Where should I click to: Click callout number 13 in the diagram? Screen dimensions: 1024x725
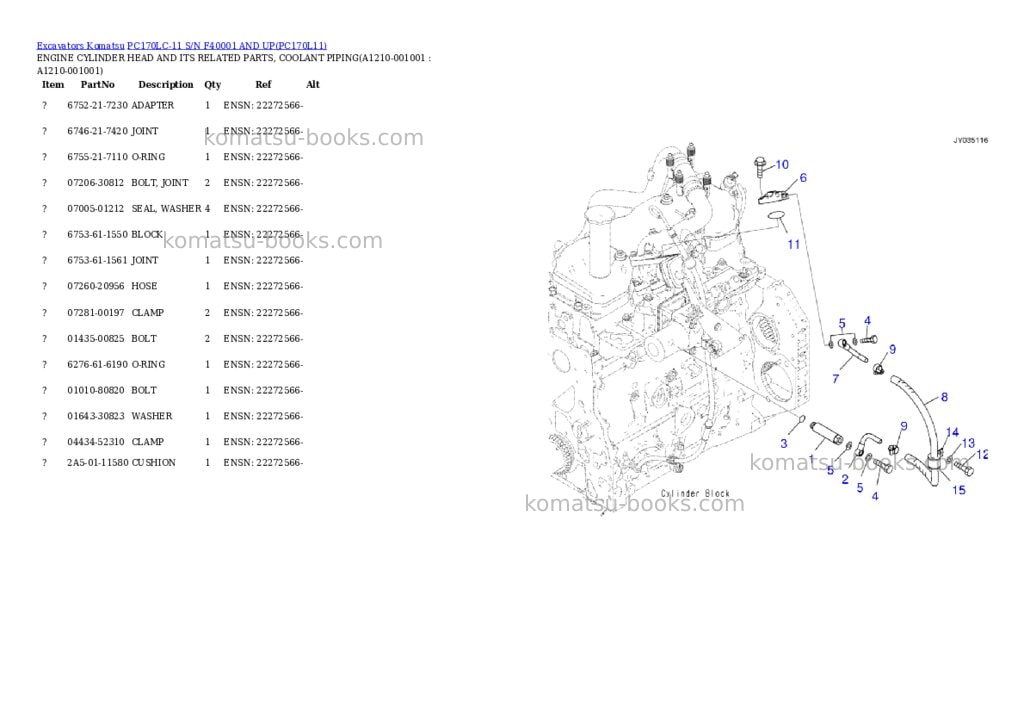(x=968, y=443)
